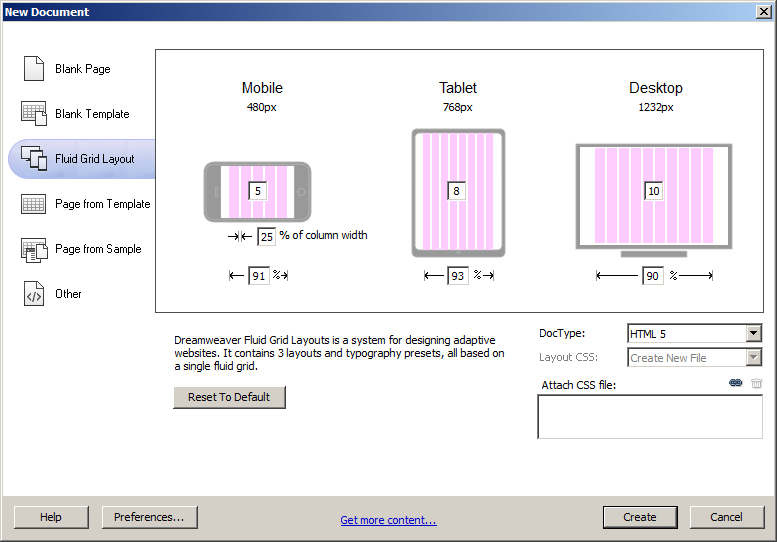Open Preferences from the dialog
777x542 pixels.
pos(150,517)
